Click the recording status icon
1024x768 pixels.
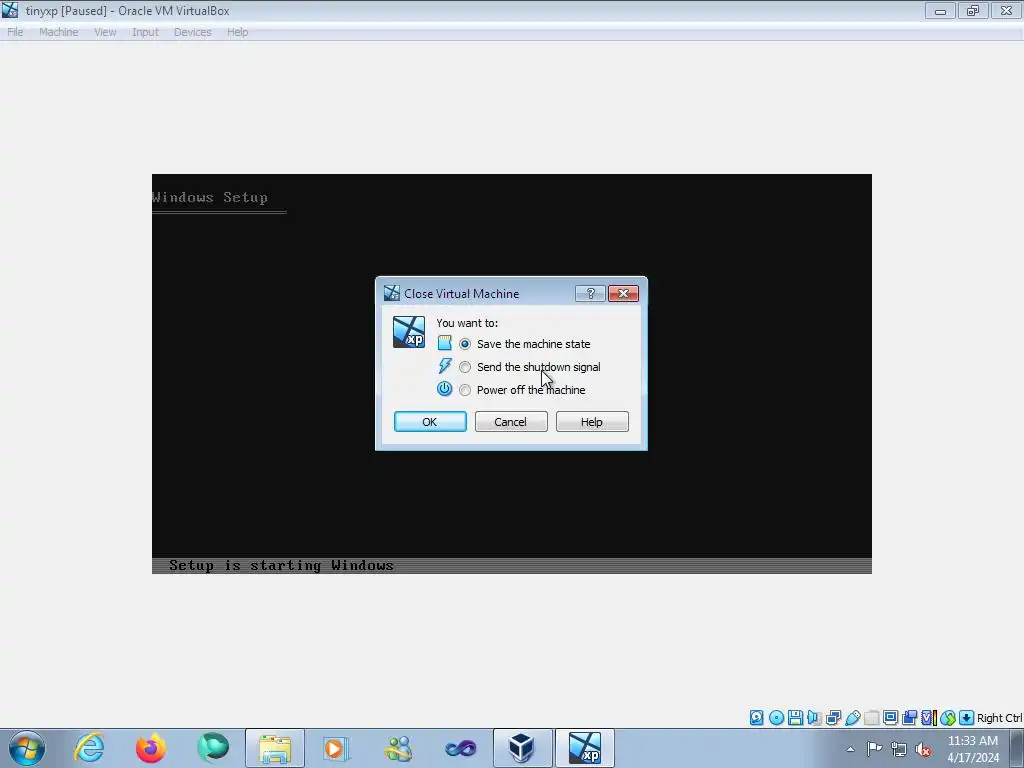pyautogui.click(x=909, y=718)
